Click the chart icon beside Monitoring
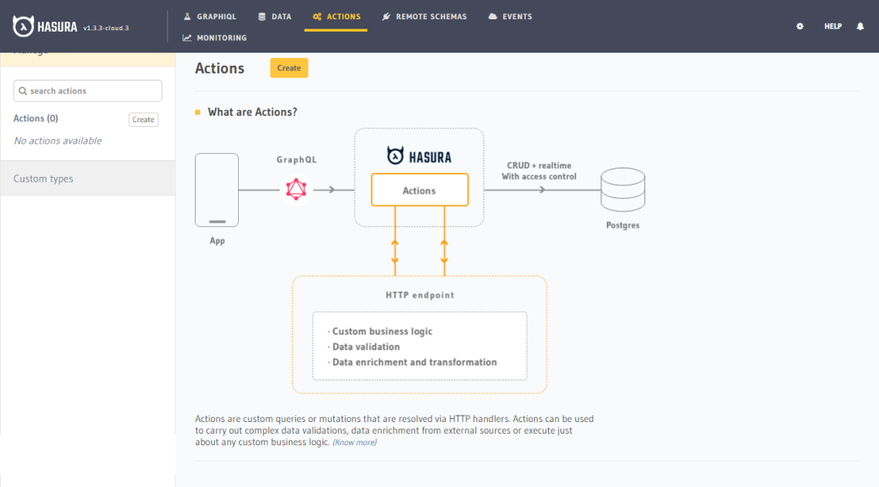 tap(187, 38)
